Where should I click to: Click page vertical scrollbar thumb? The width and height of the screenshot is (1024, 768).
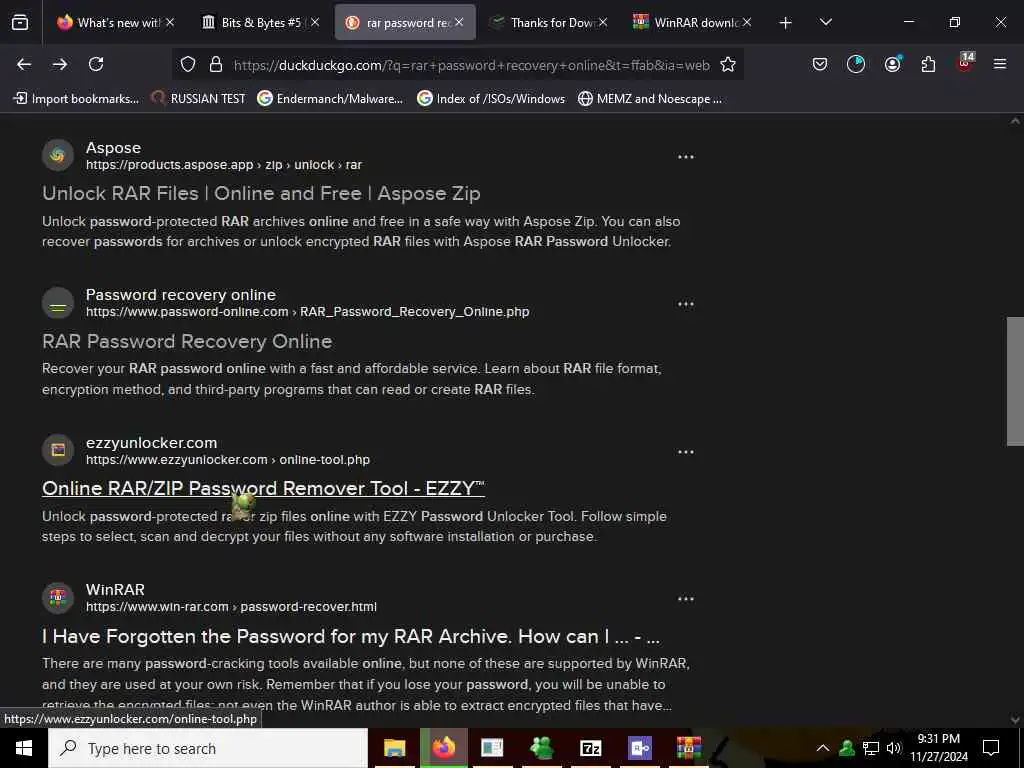[x=1015, y=381]
